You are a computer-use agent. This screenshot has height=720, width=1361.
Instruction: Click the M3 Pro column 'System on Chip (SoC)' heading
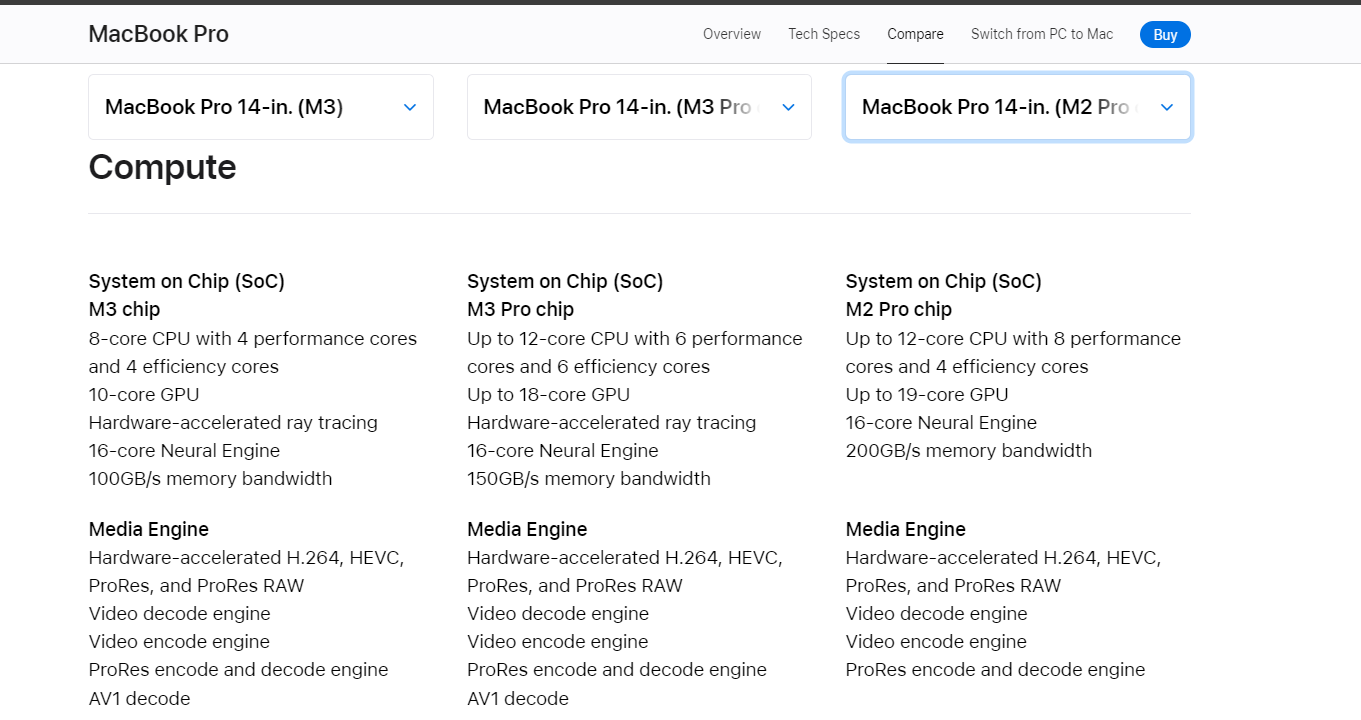[x=565, y=281]
